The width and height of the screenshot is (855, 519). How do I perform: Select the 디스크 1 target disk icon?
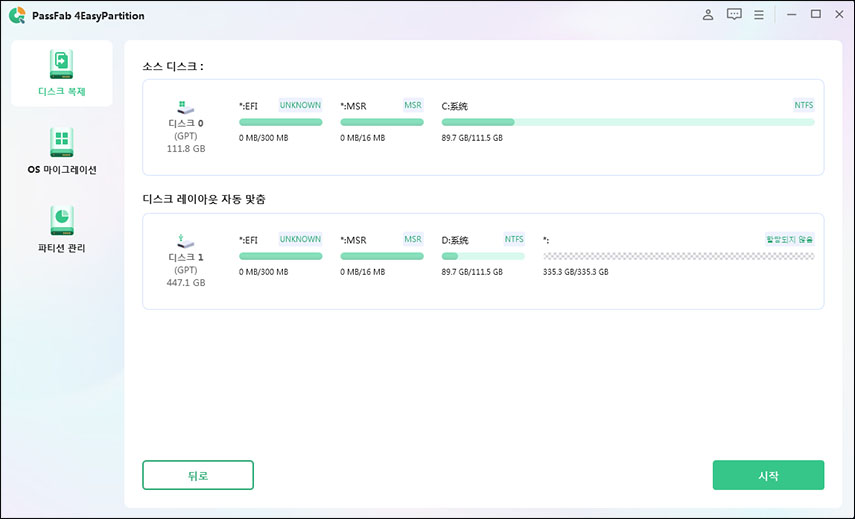[185, 241]
